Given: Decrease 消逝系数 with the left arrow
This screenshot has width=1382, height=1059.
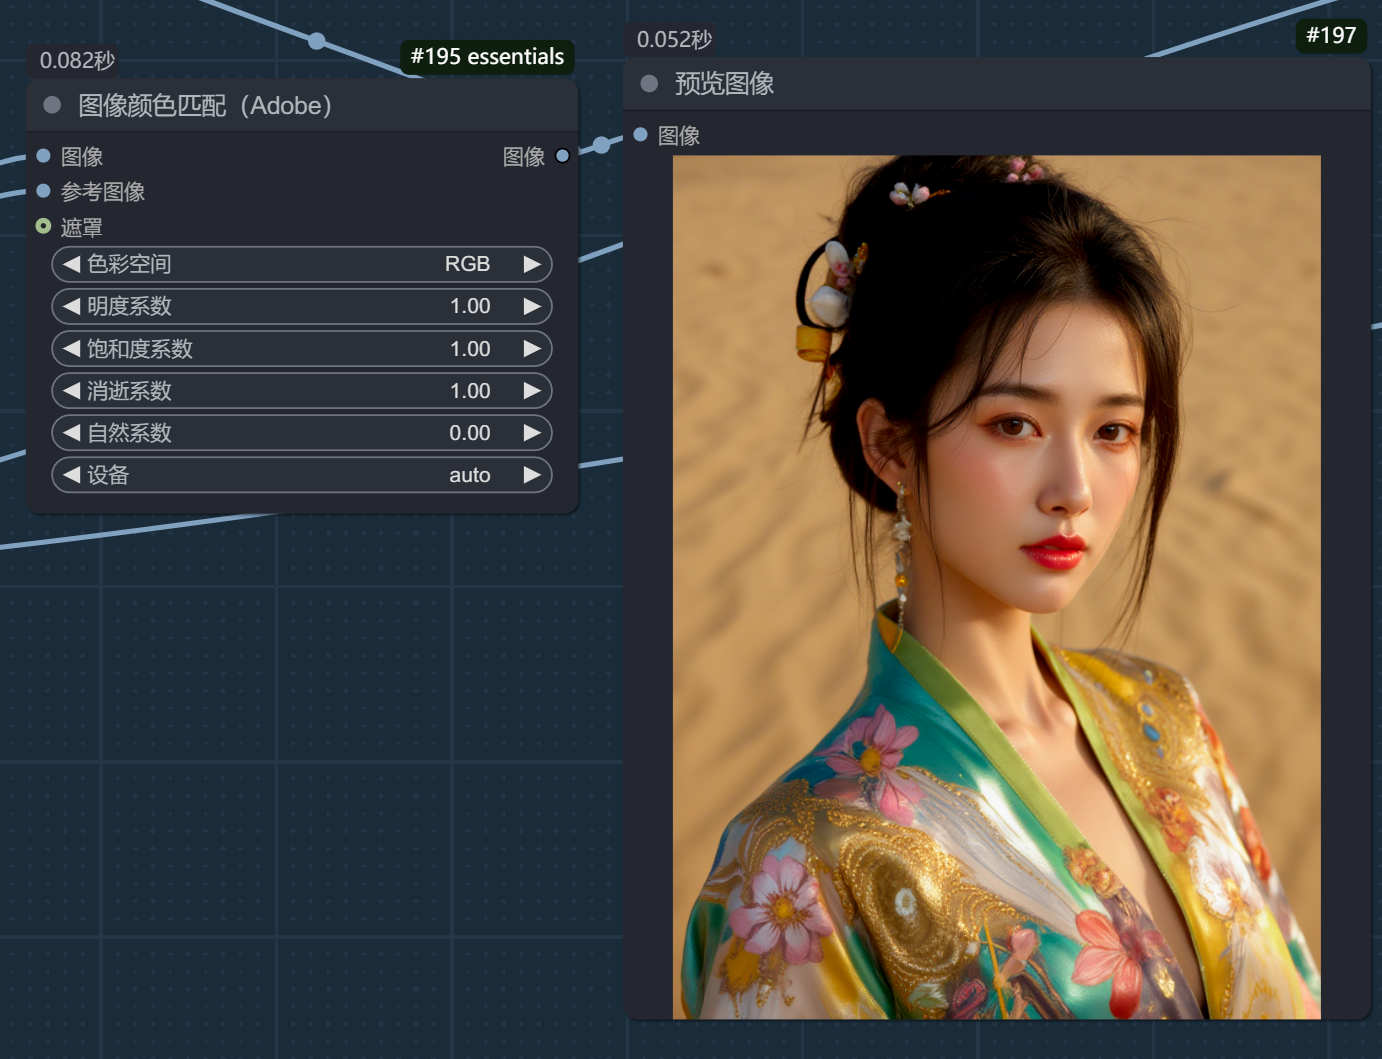Looking at the screenshot, I should click(x=71, y=391).
